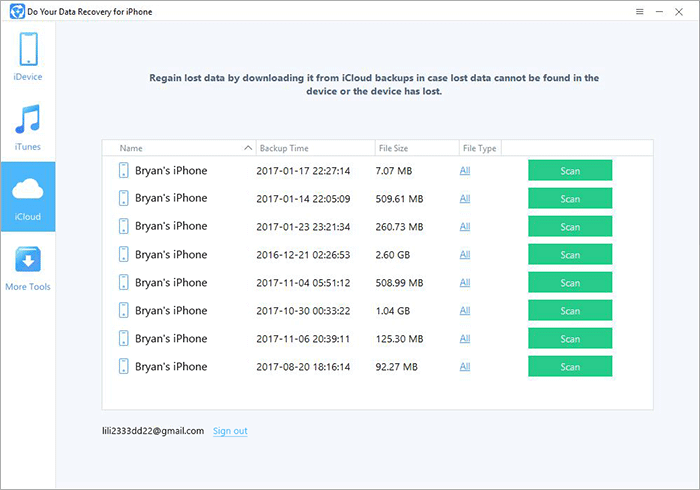Viewport: 700px width, 490px height.
Task: Open All file types for 7.07 MB backup
Action: 465,170
